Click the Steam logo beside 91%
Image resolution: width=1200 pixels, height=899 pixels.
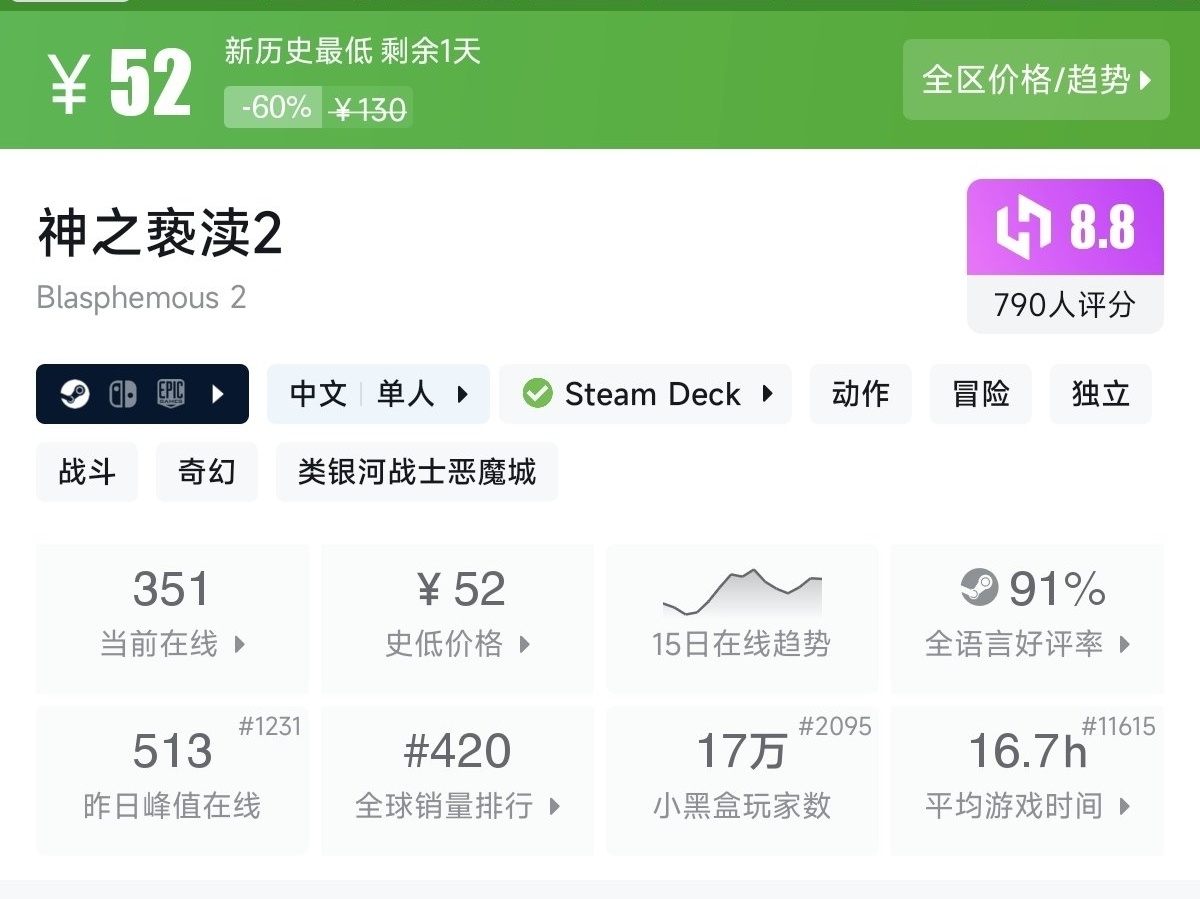[979, 588]
